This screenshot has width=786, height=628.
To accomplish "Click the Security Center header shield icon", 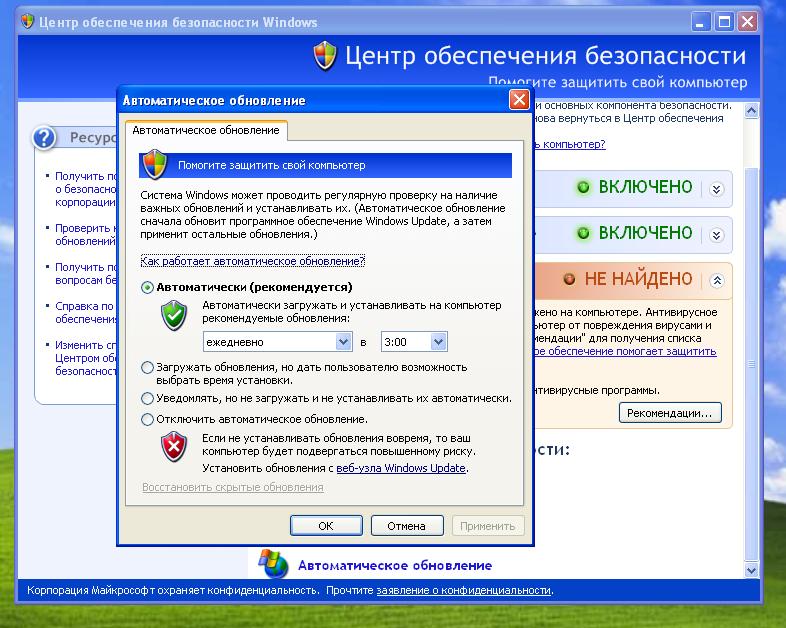I will point(325,56).
